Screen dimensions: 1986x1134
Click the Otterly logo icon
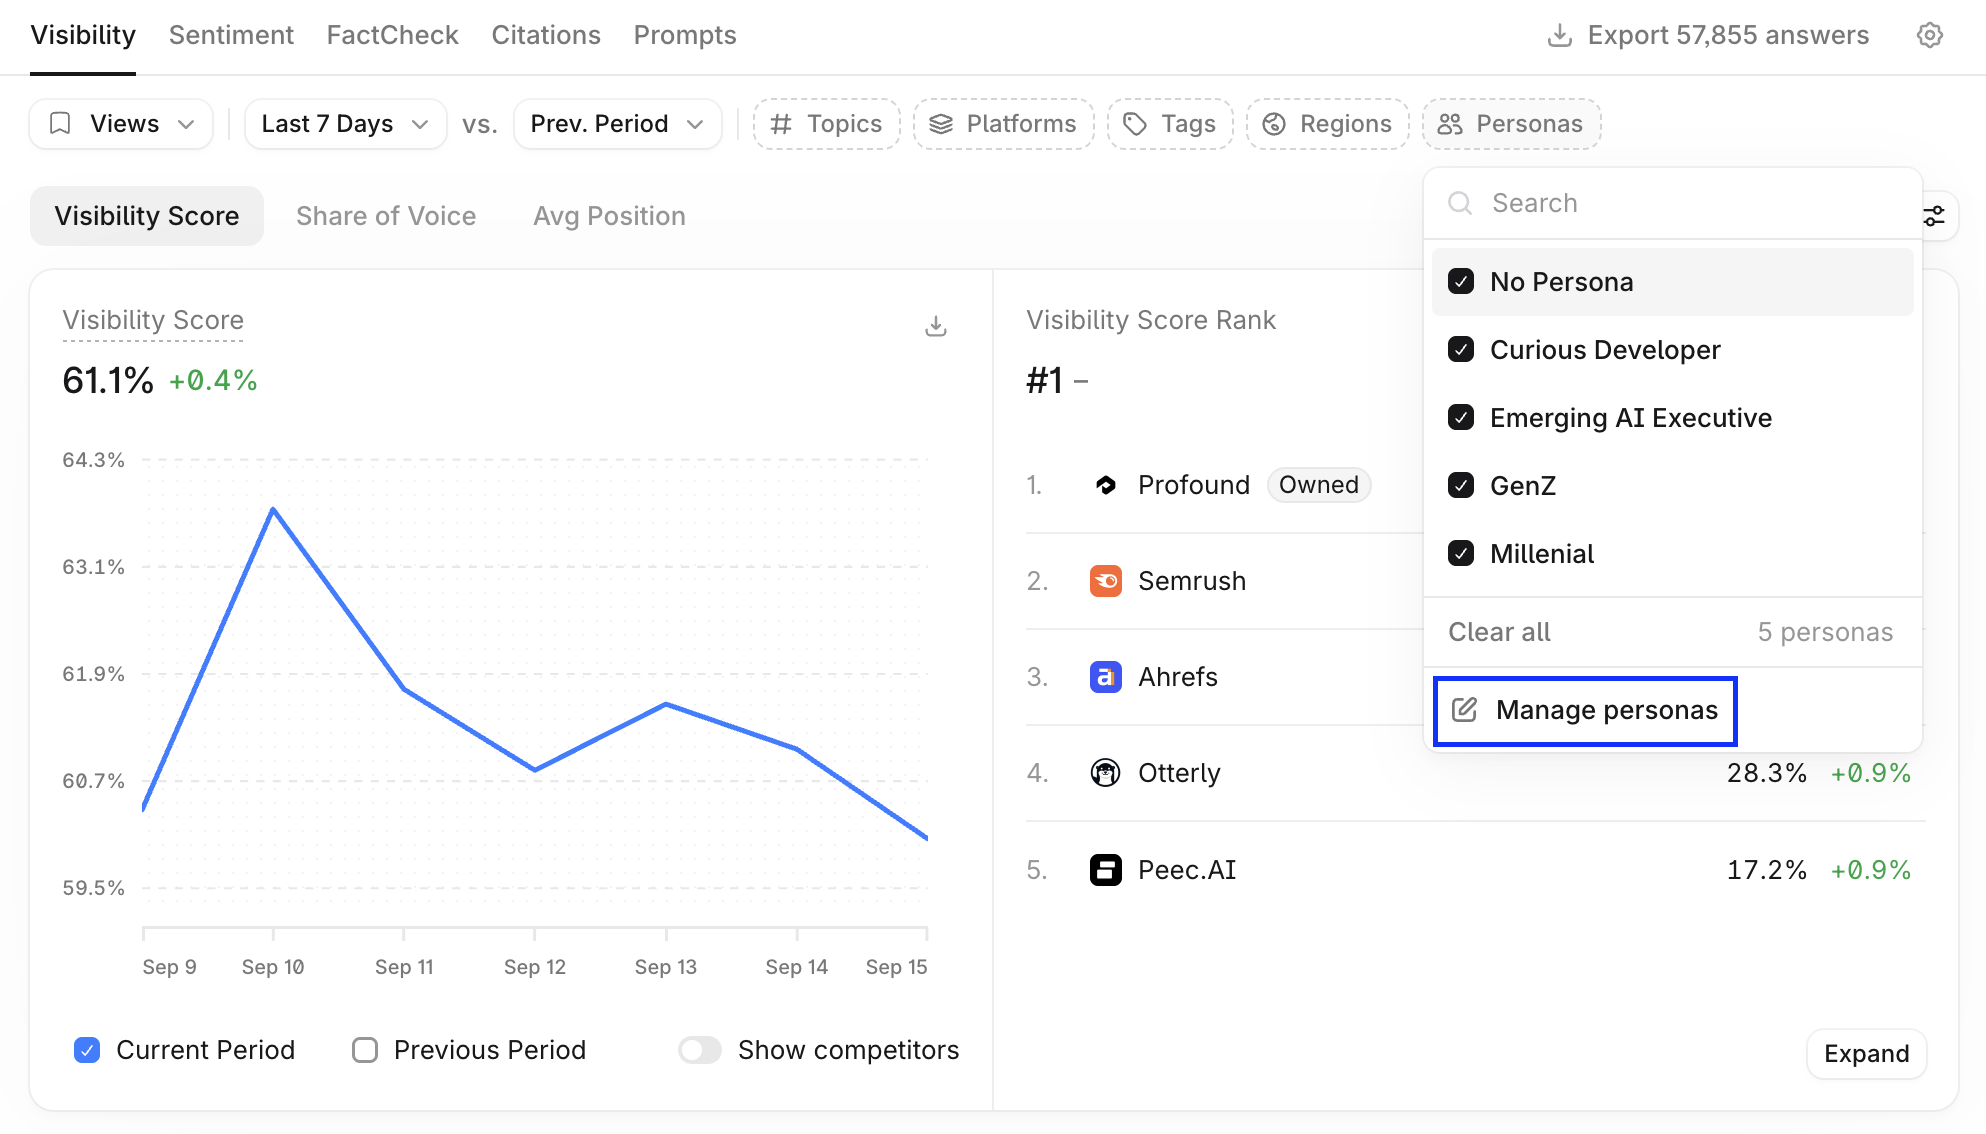click(1105, 773)
